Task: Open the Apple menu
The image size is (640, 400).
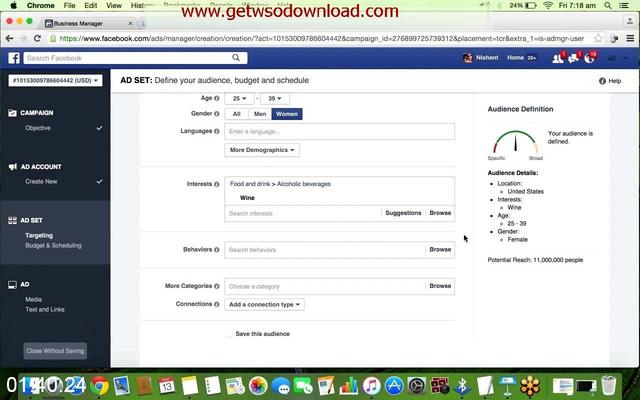Action: (13, 5)
